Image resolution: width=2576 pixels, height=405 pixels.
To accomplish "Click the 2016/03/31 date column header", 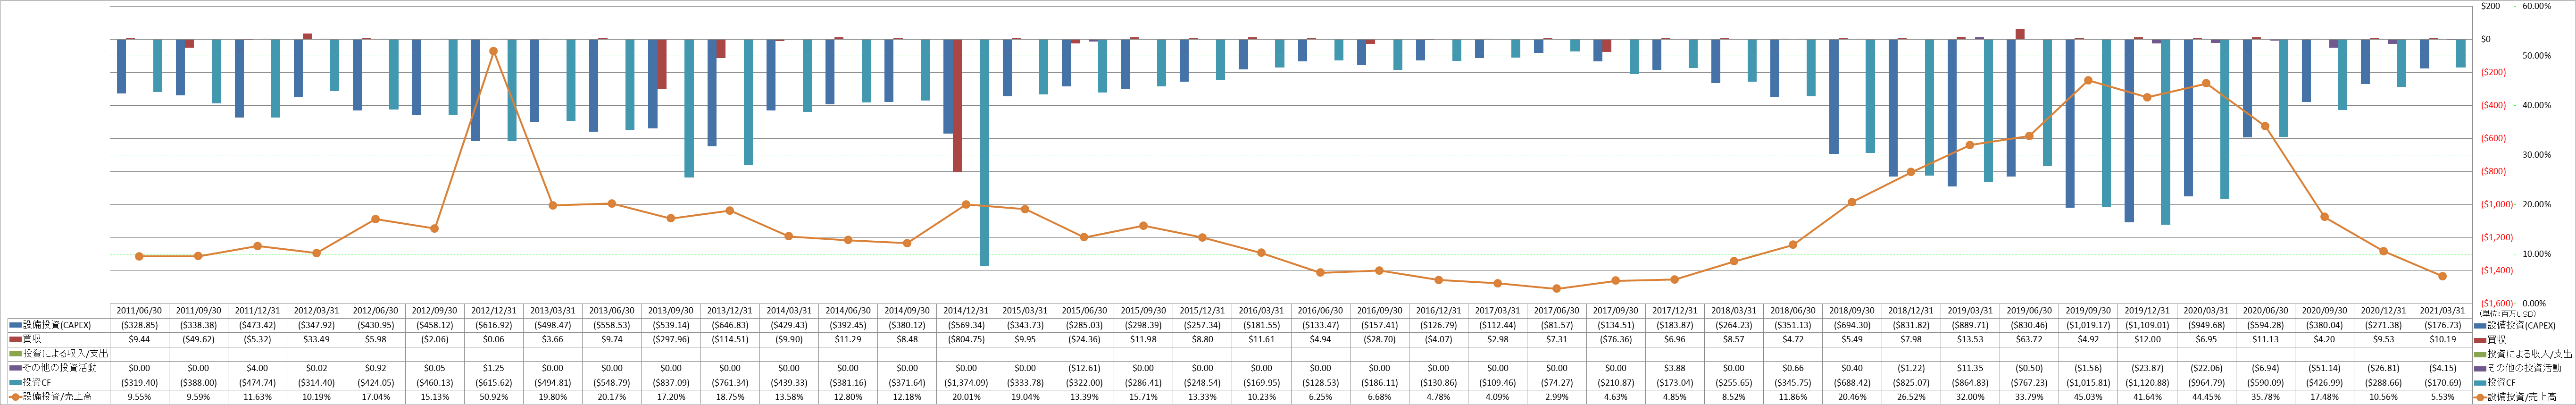I will pyautogui.click(x=1261, y=311).
